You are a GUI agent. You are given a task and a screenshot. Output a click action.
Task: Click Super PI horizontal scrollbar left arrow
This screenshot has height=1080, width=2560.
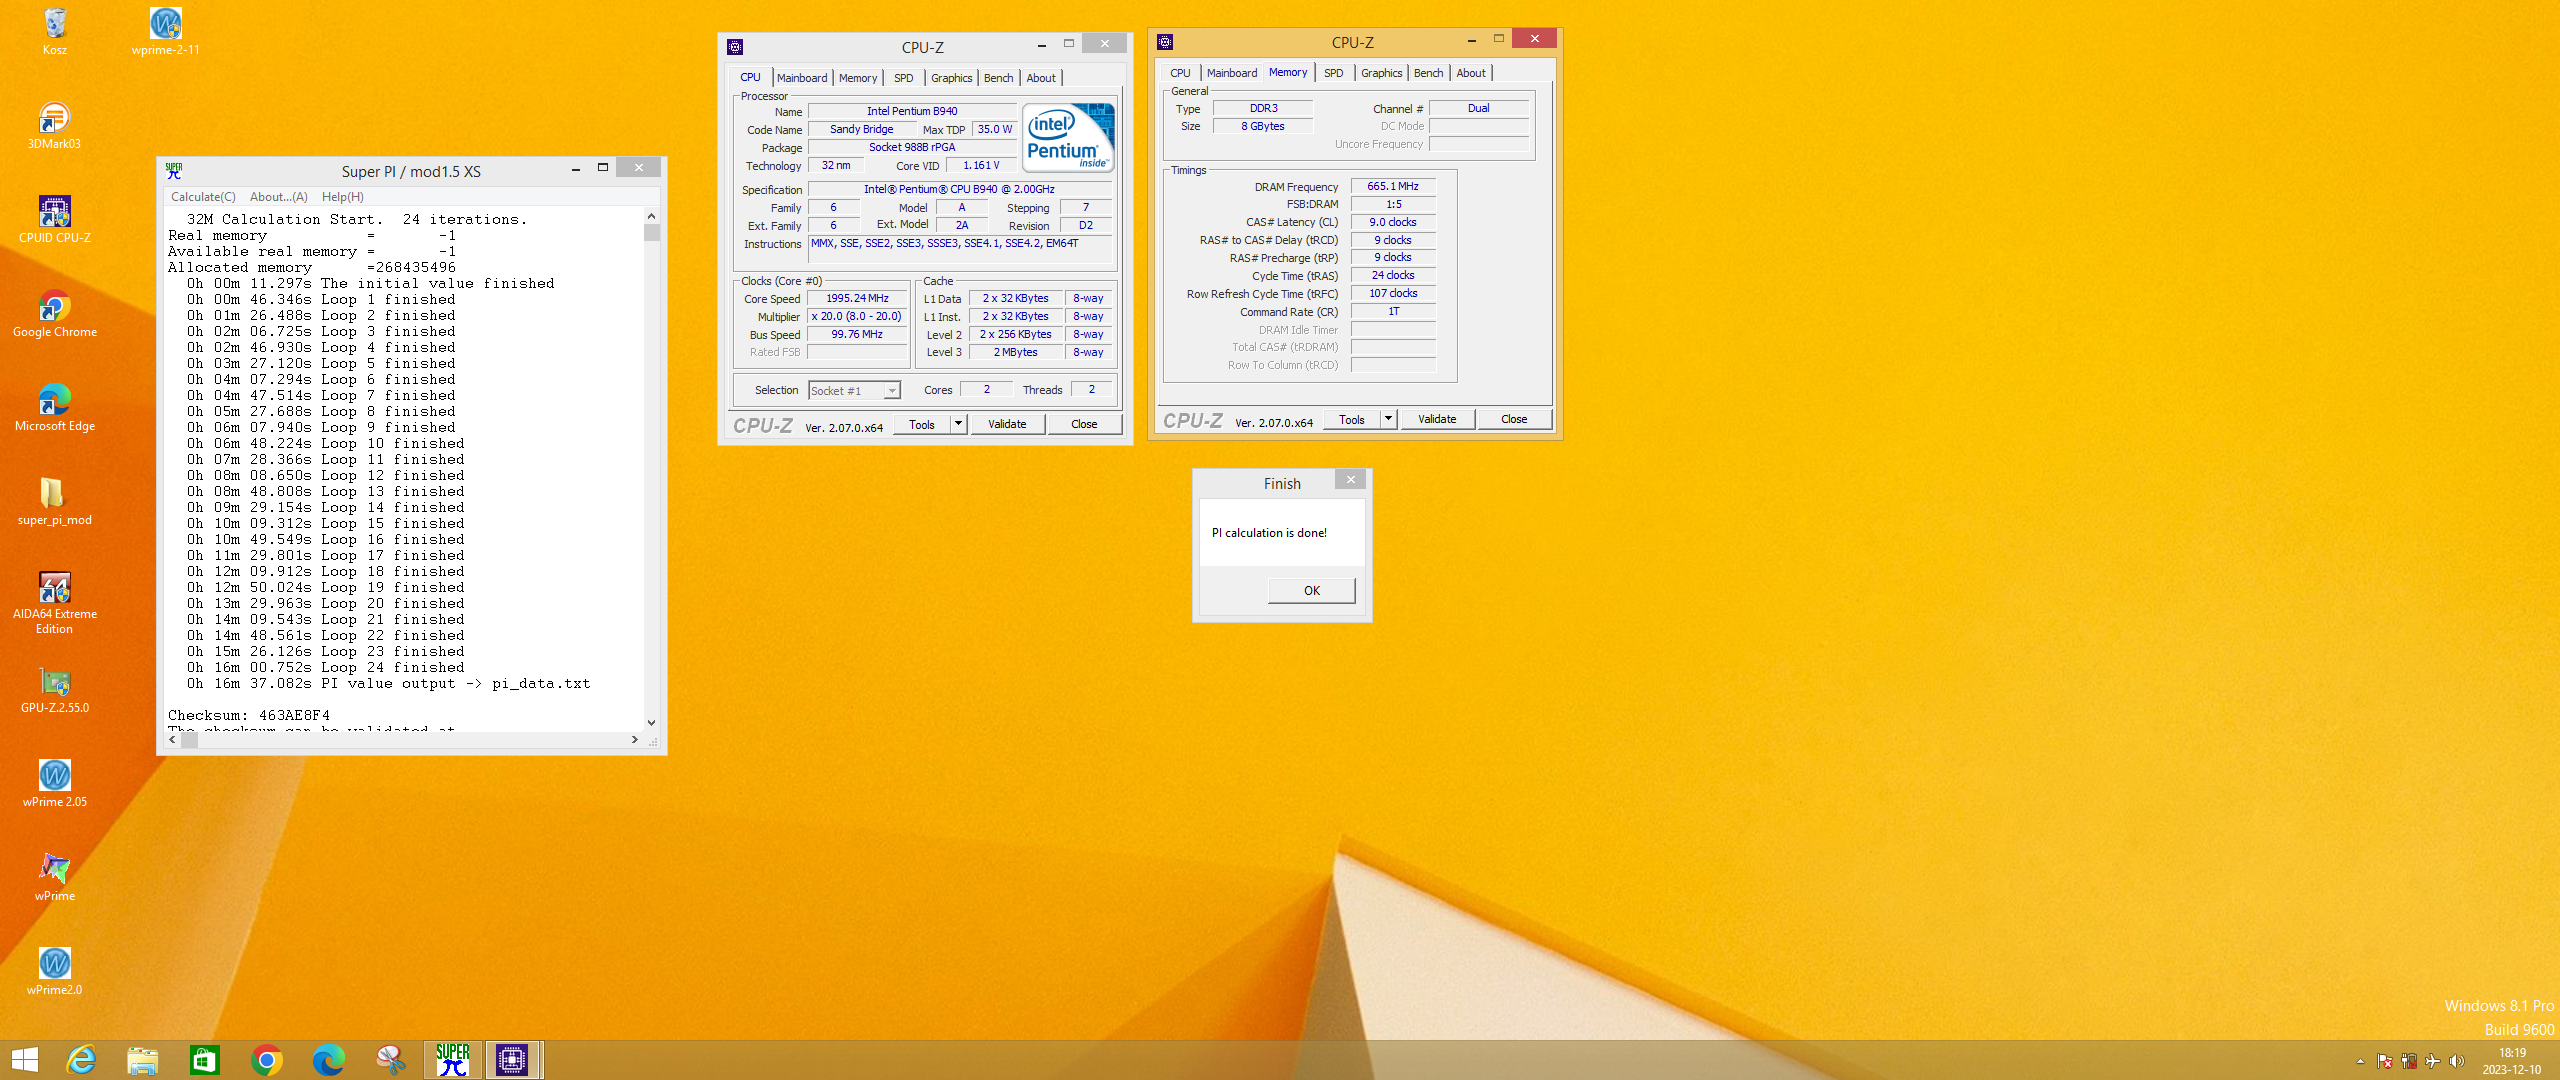pyautogui.click(x=173, y=740)
